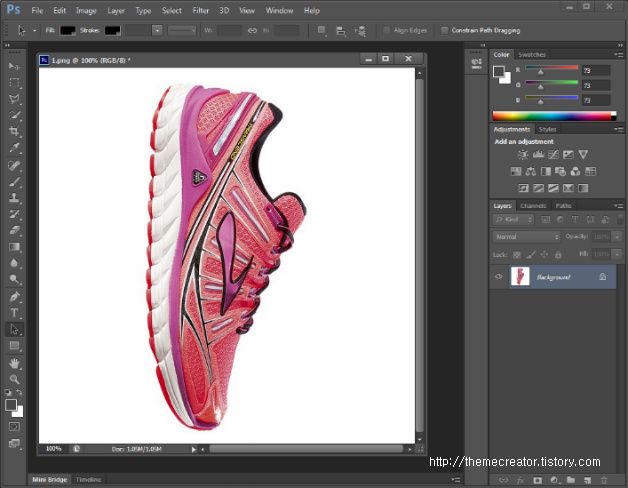
Task: Select the Magic Wand tool
Action: [14, 115]
